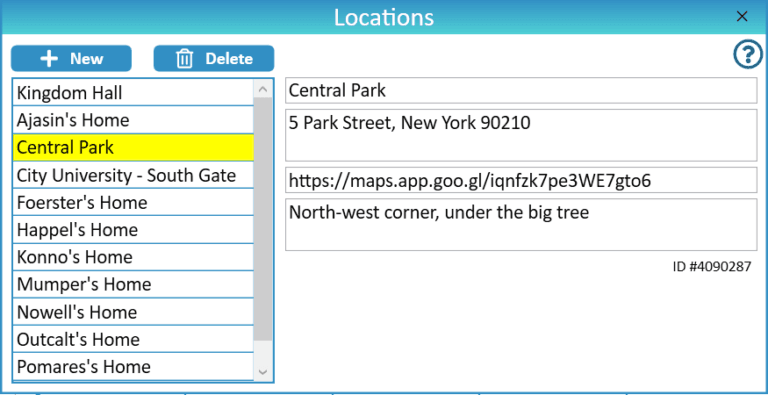Screen dimensions: 768x395
Task: Select Konno's Home in the list
Action: tap(133, 257)
